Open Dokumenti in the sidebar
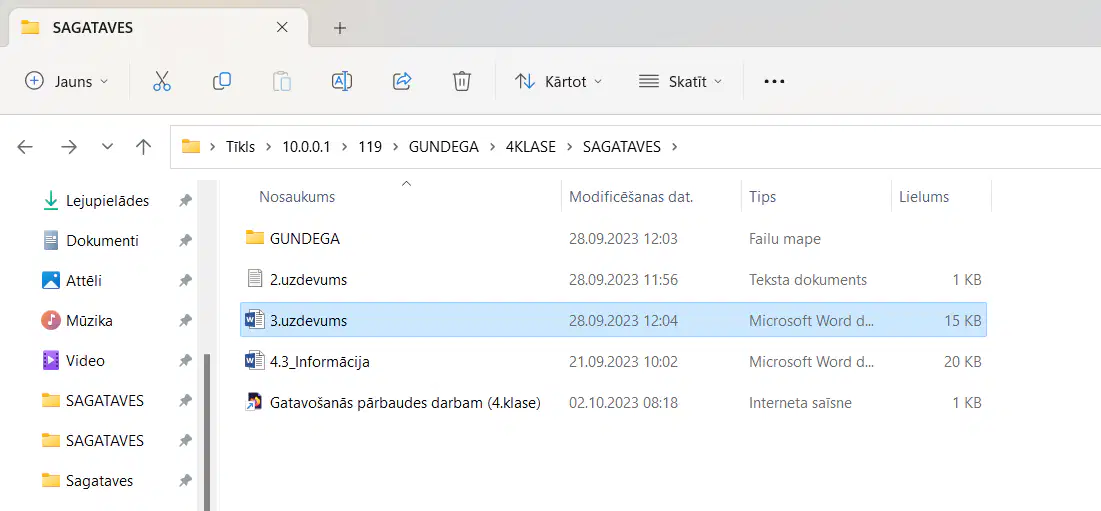This screenshot has height=511, width=1101. pyautogui.click(x=103, y=241)
